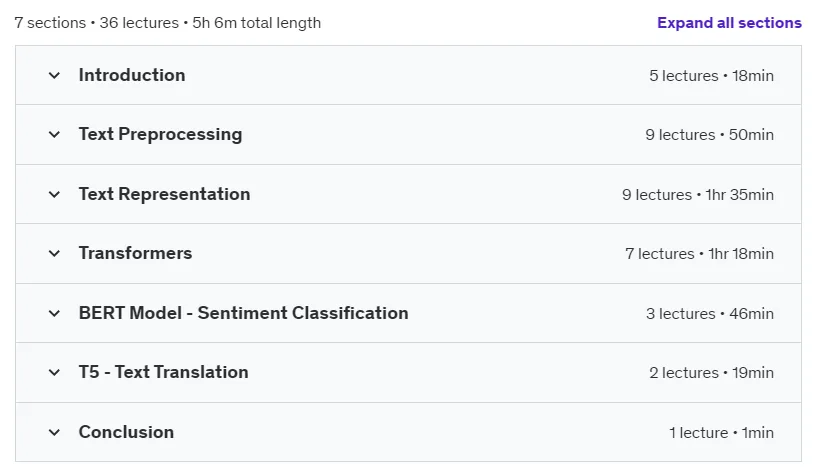Open the Introduction section title
The image size is (817, 467).
(132, 75)
